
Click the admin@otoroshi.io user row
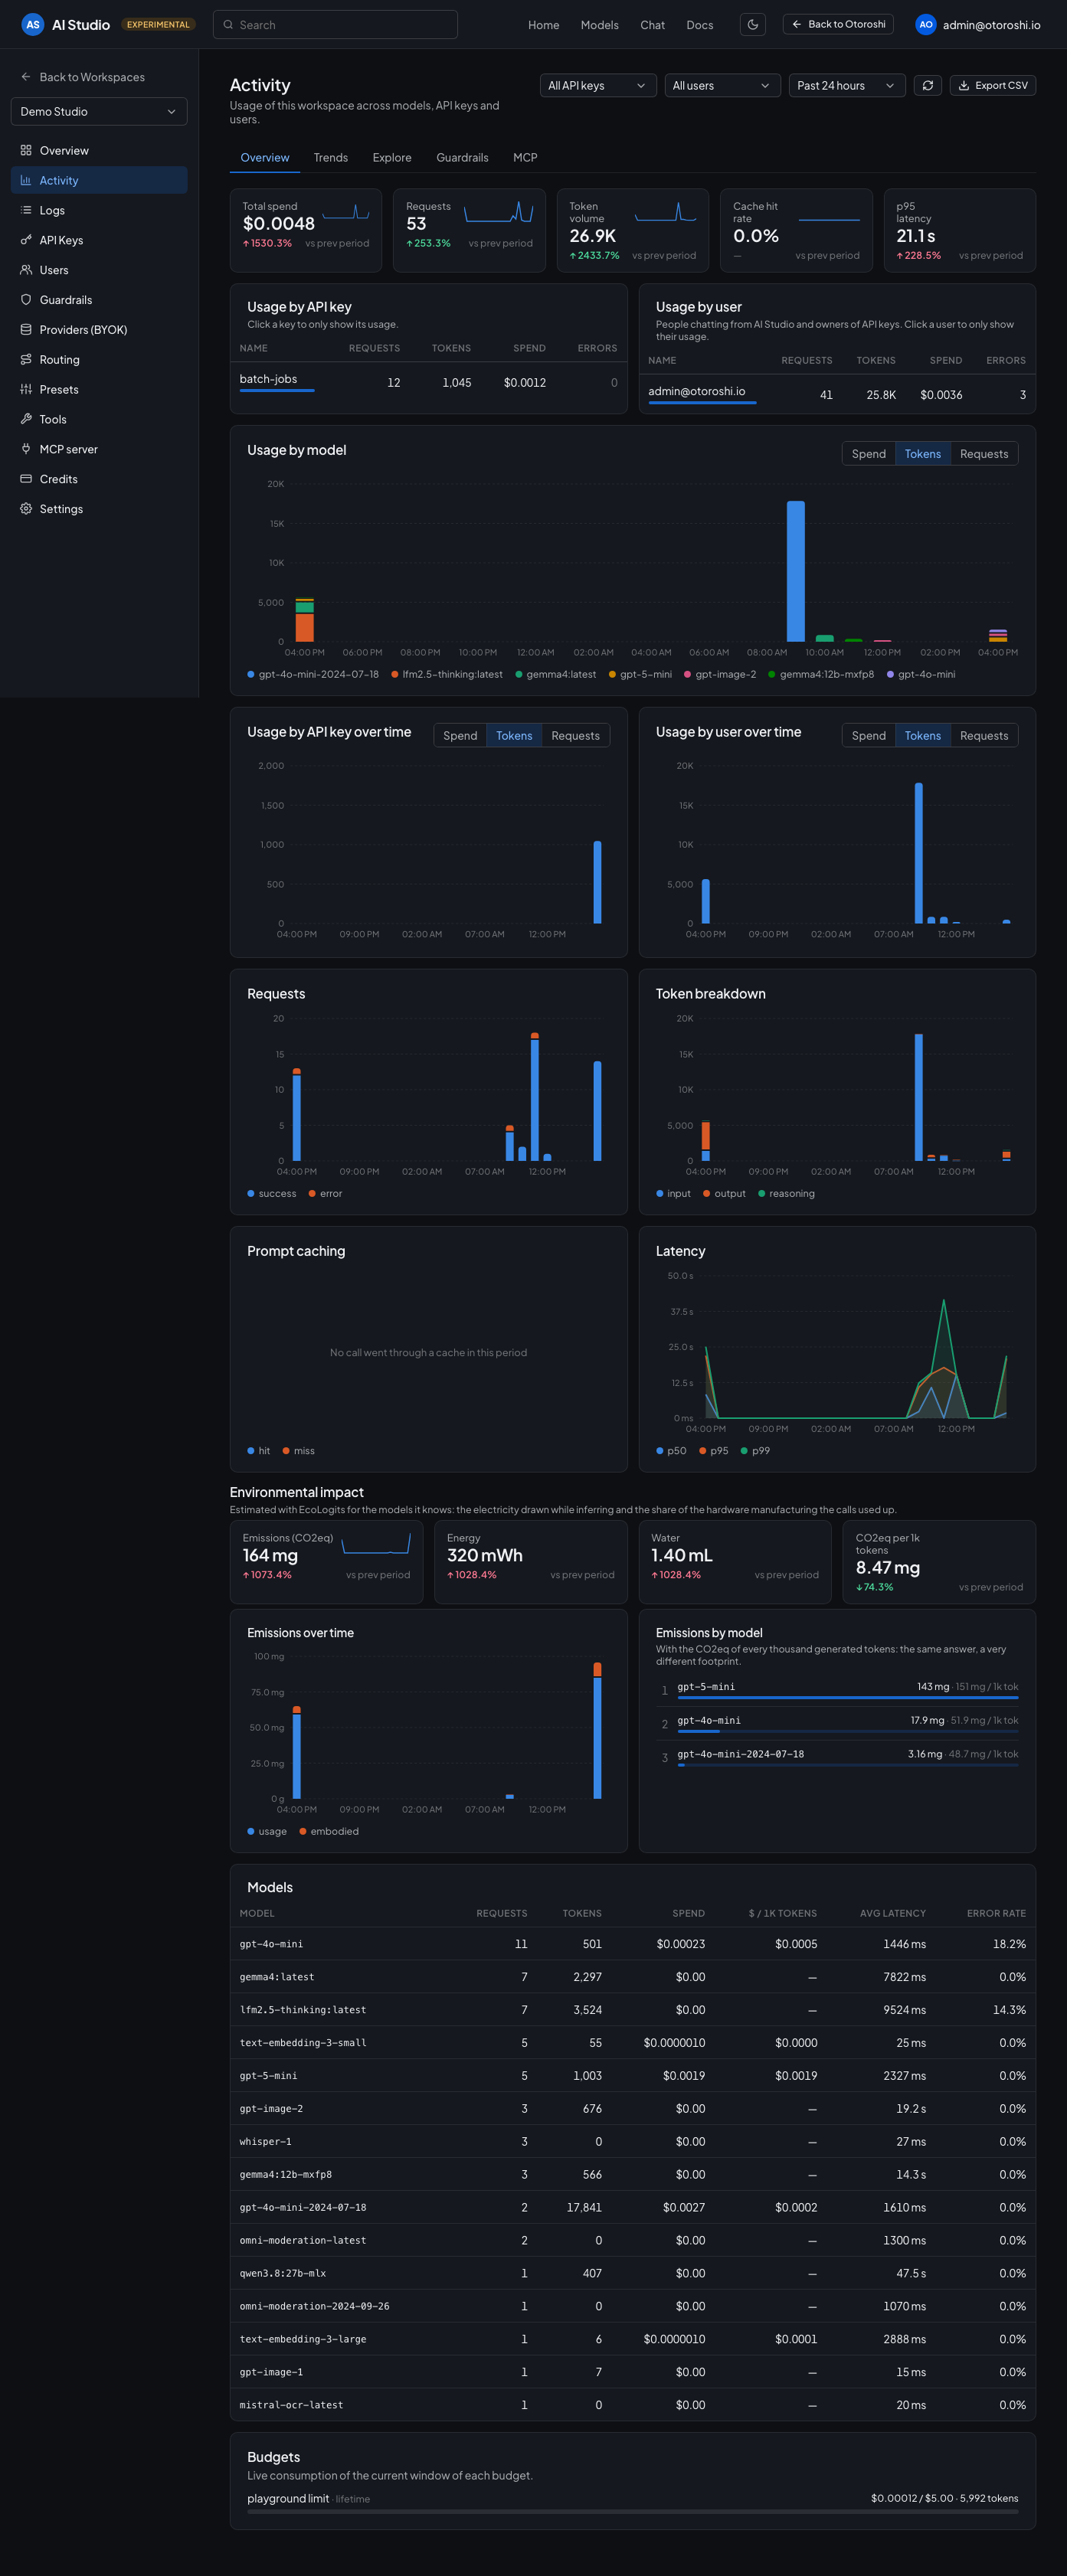point(837,395)
